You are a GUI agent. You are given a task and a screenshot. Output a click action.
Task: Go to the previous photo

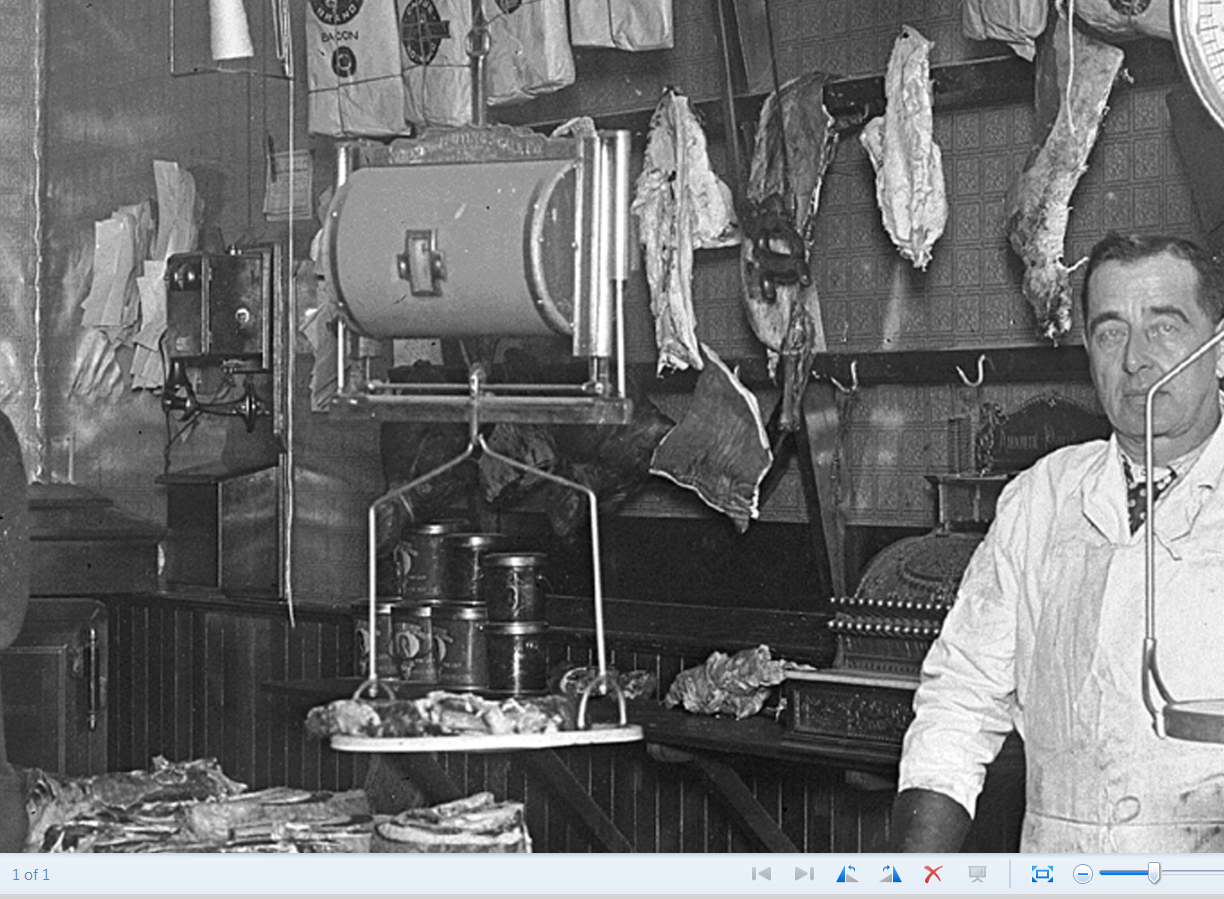click(761, 874)
